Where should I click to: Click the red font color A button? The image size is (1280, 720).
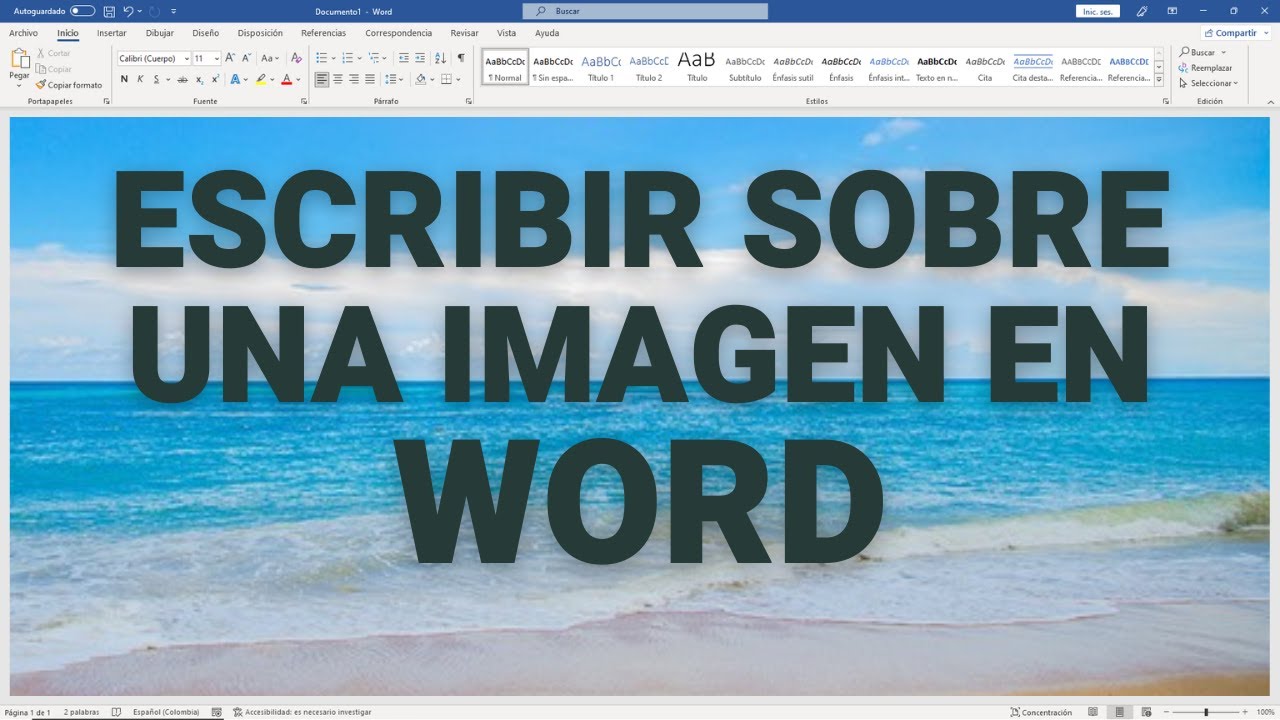coord(286,79)
